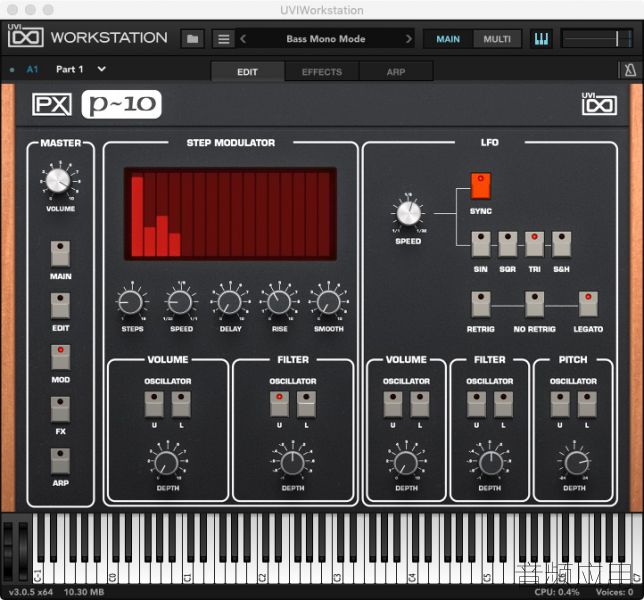Click the metronome icon
Viewport: 644px width, 600px height.
pos(630,70)
